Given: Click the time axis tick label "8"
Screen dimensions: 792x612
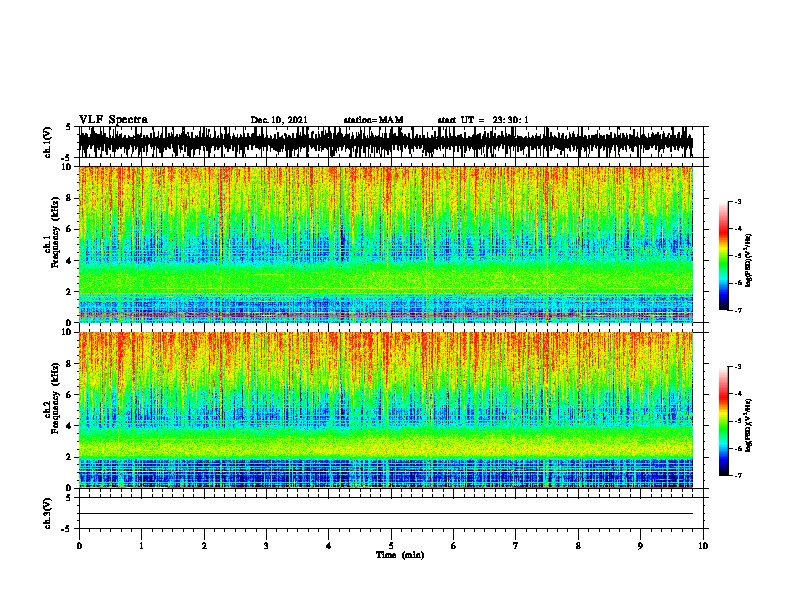Looking at the screenshot, I should pyautogui.click(x=578, y=546).
